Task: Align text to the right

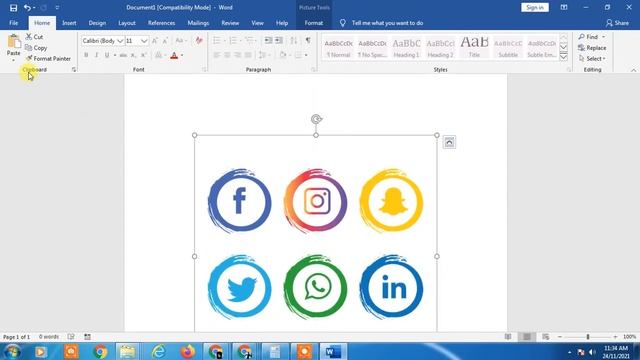Action: [238, 55]
